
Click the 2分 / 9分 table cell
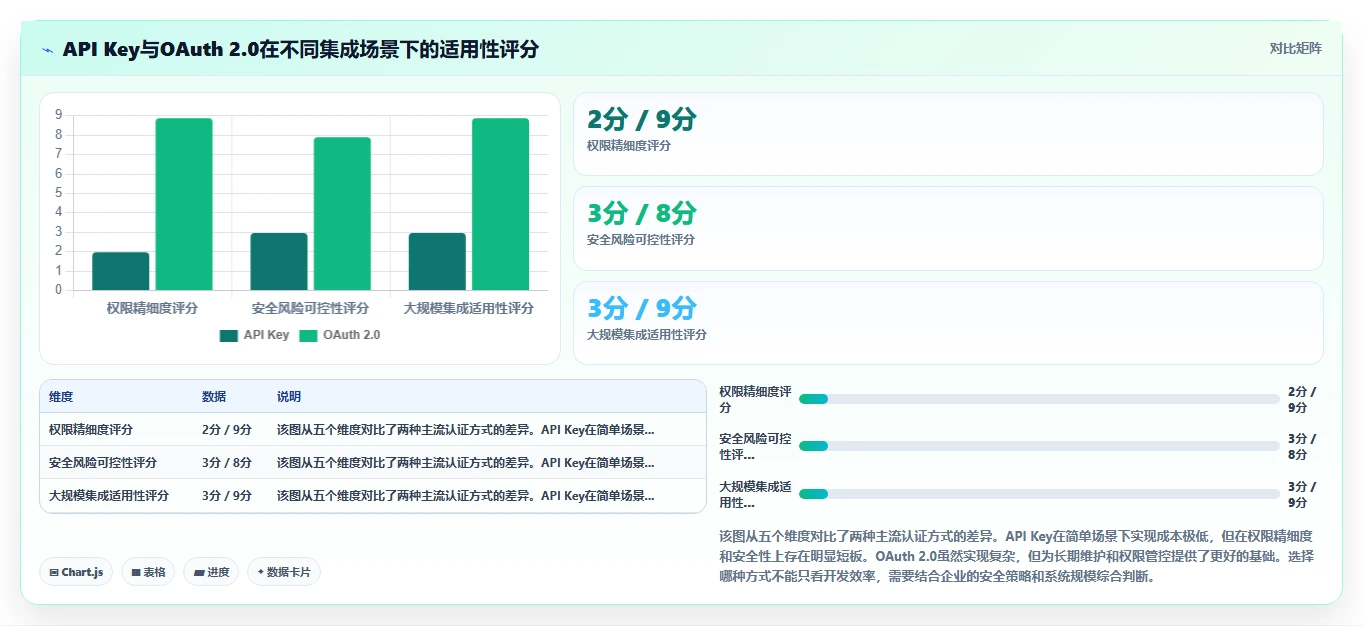click(x=227, y=430)
